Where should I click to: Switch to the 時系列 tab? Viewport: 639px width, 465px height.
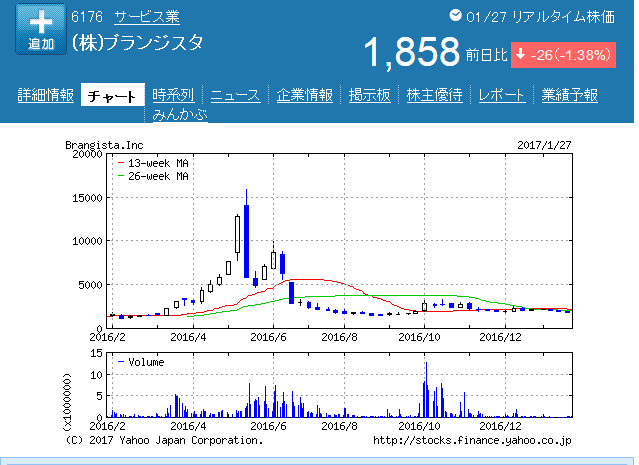[x=173, y=95]
